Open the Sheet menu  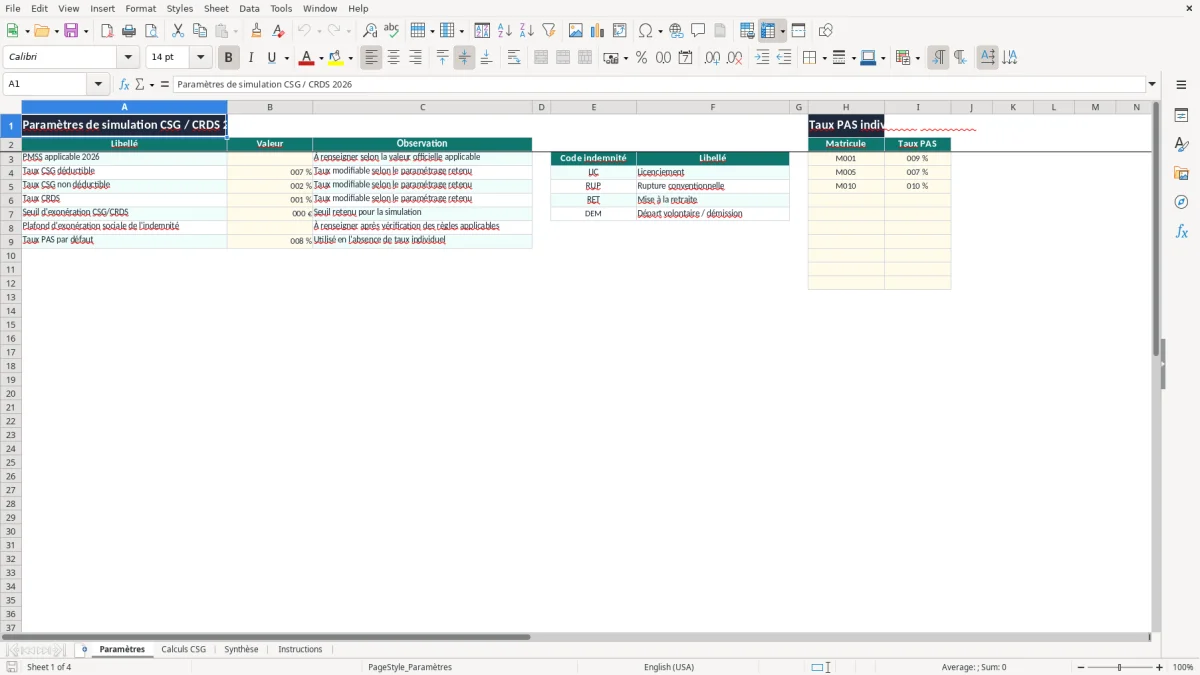tap(216, 8)
